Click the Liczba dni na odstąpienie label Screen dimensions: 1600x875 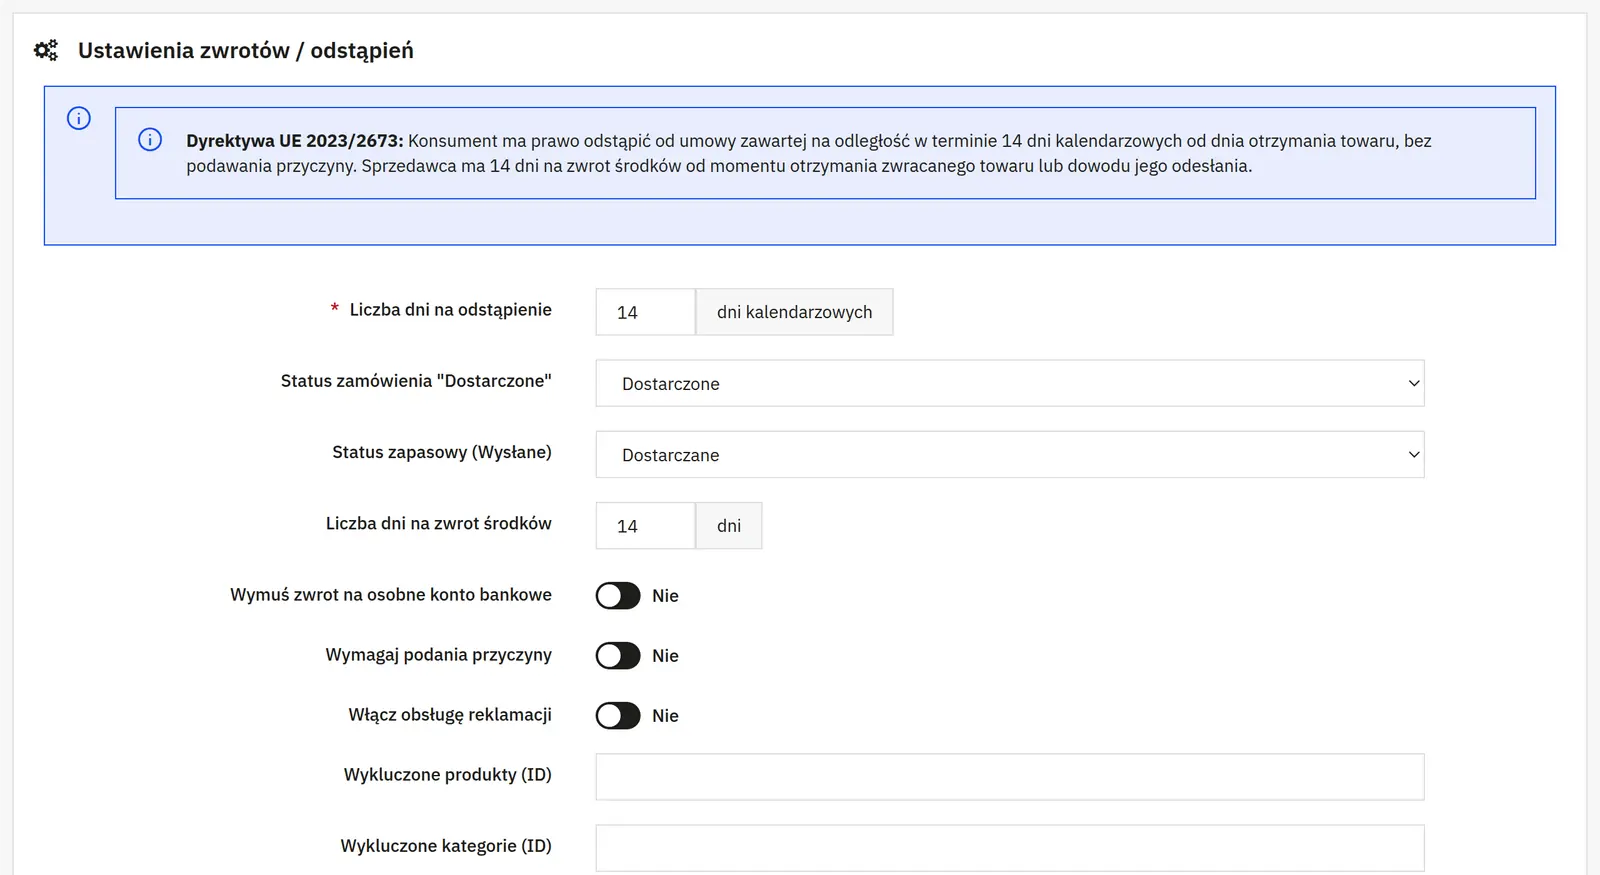coord(450,310)
